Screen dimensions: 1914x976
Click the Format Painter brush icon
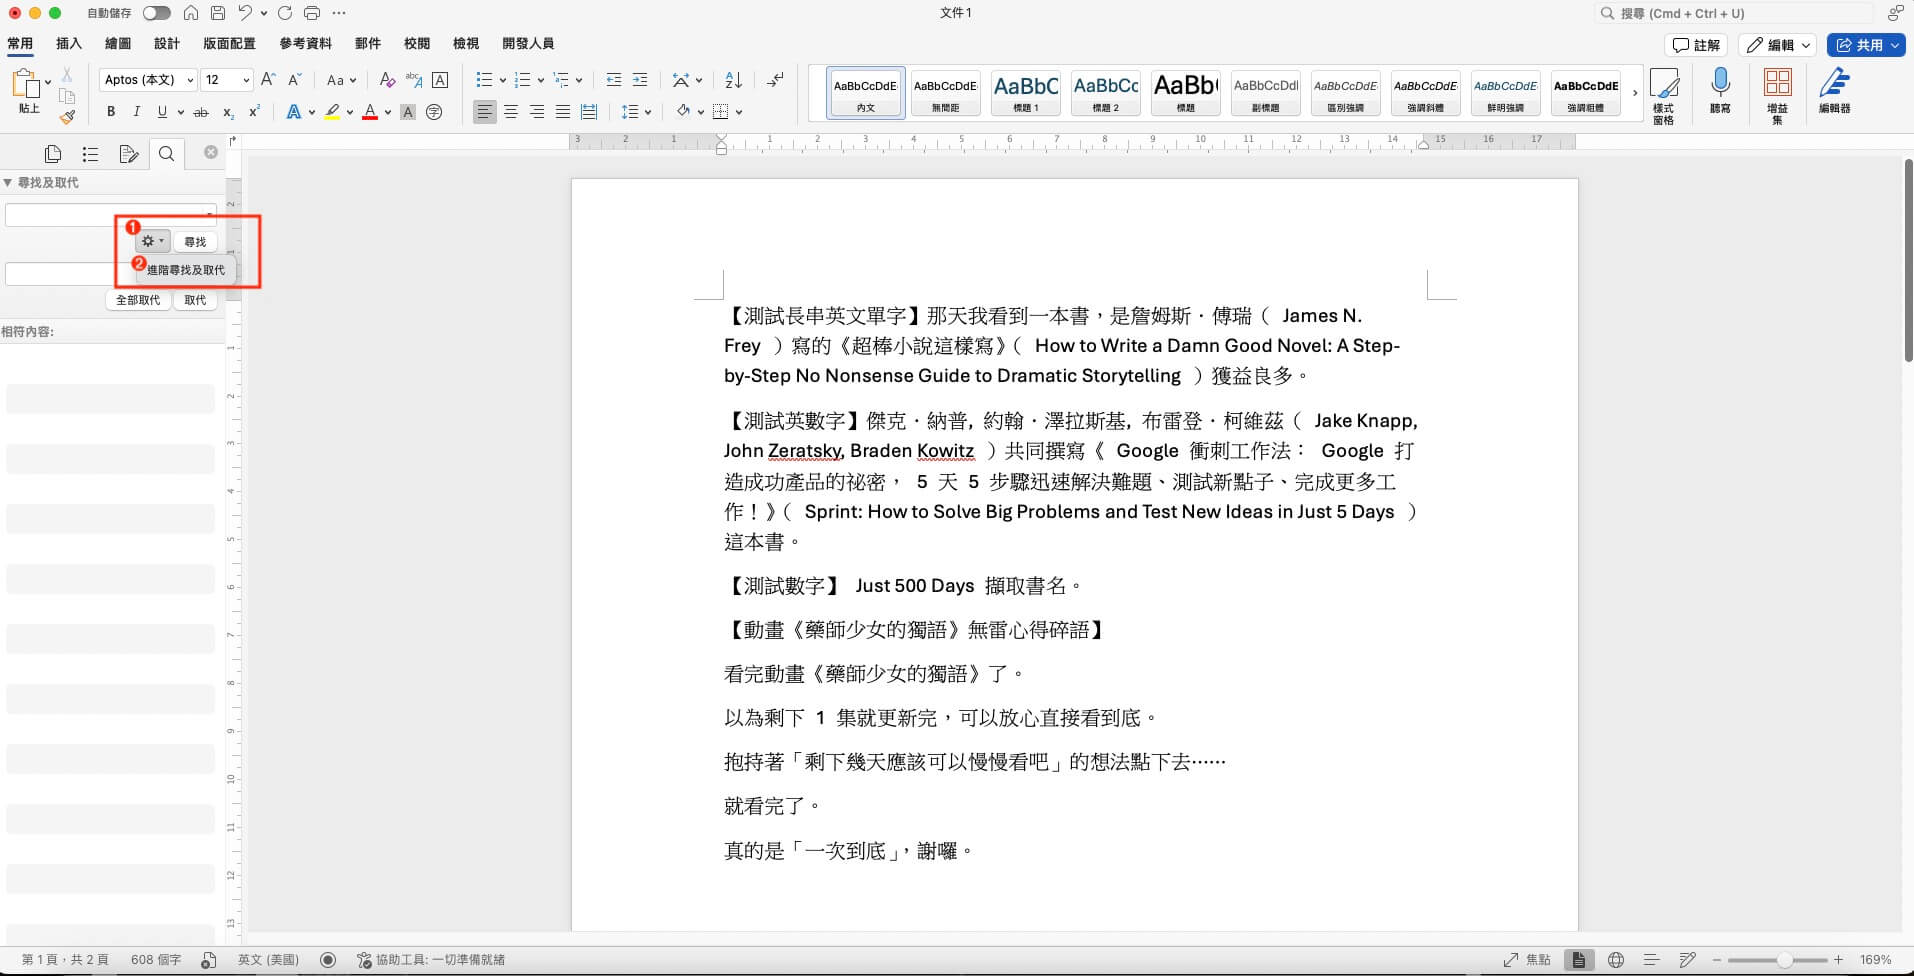tap(67, 117)
